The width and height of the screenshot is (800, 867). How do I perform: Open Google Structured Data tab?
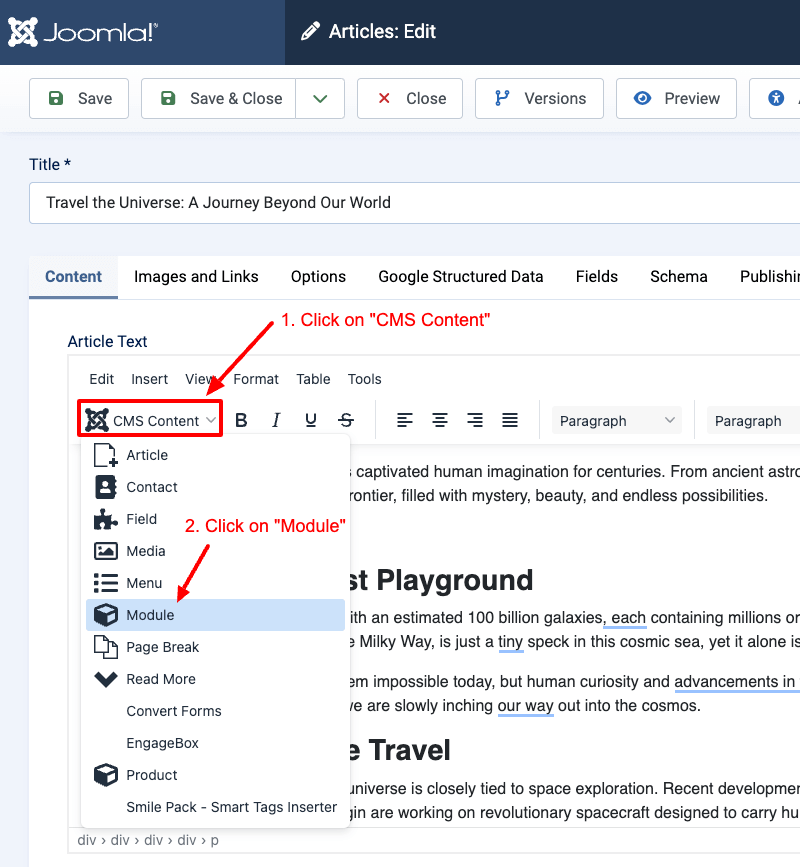461,276
